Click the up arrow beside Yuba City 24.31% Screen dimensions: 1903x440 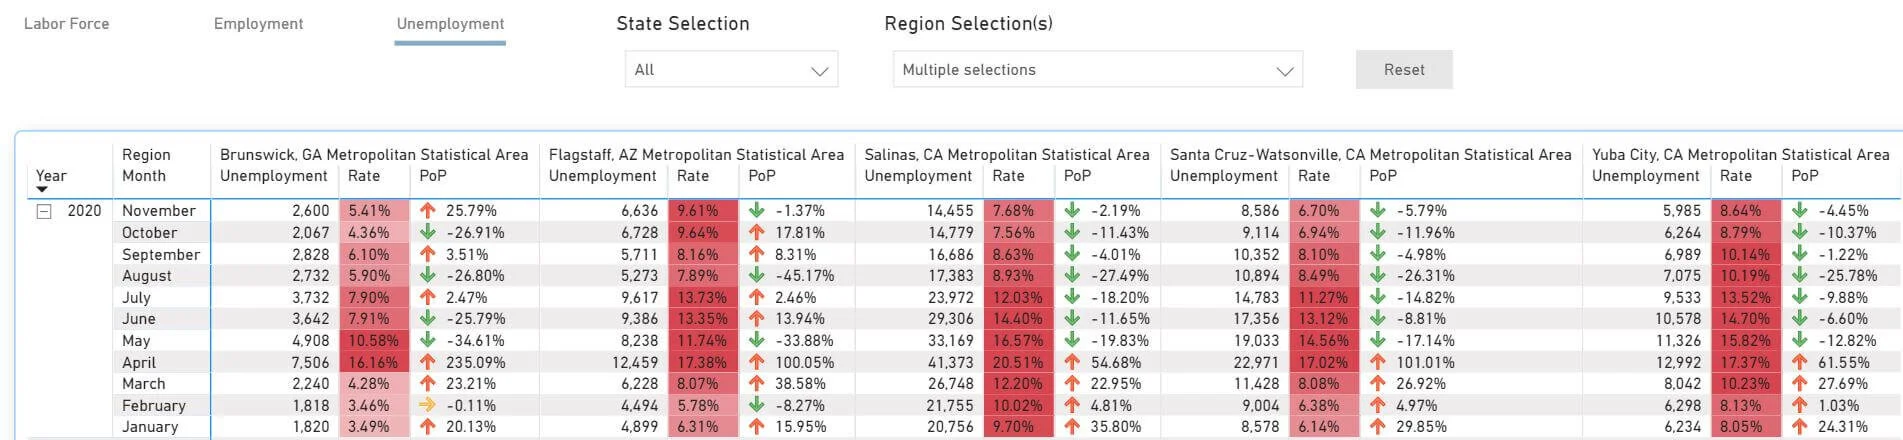click(1800, 427)
